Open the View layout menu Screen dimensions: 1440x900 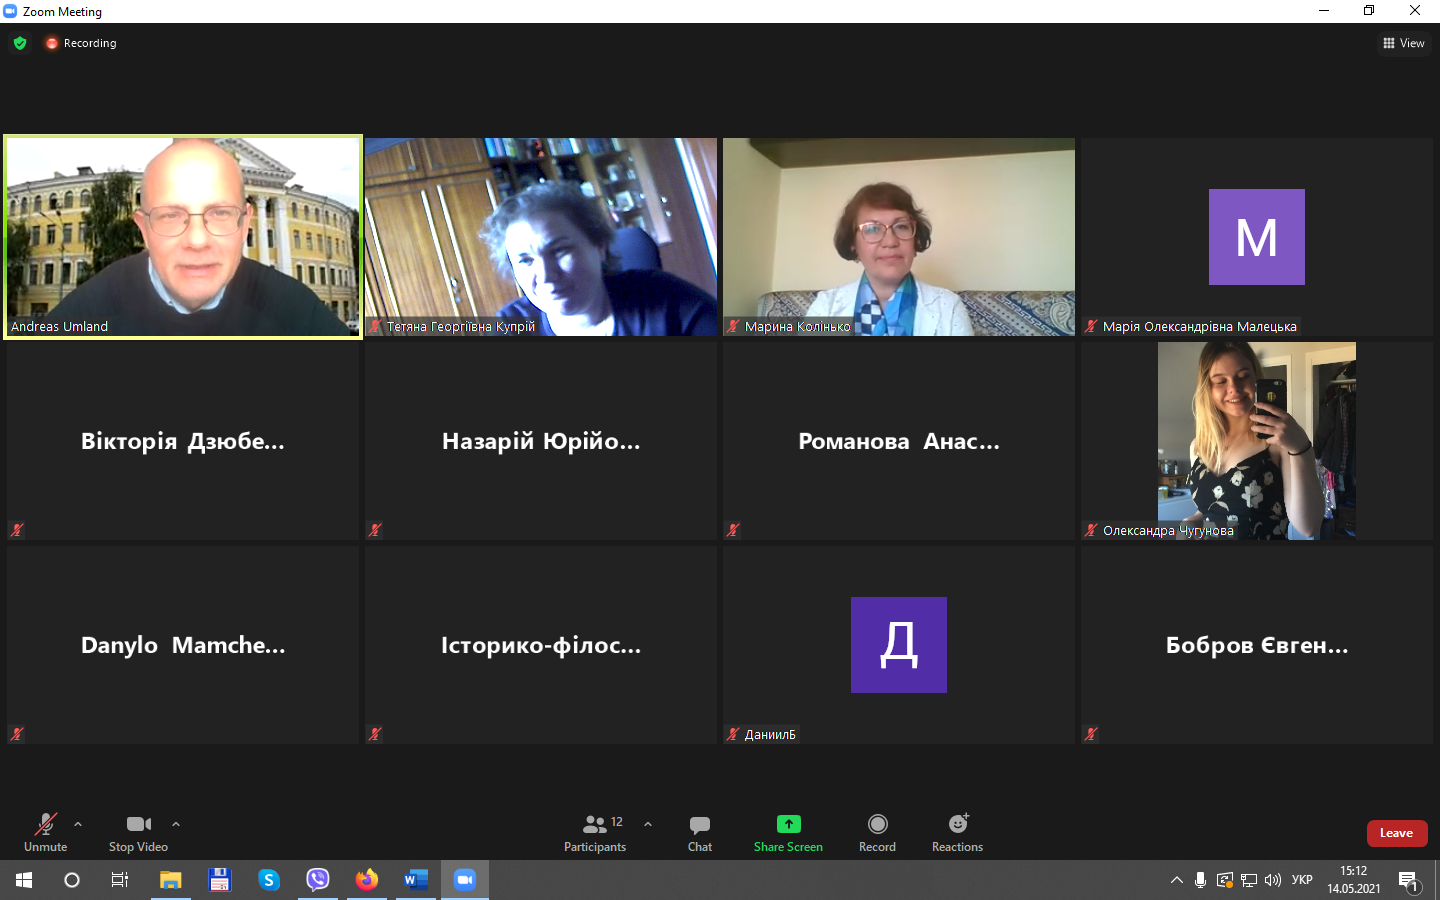point(1404,43)
